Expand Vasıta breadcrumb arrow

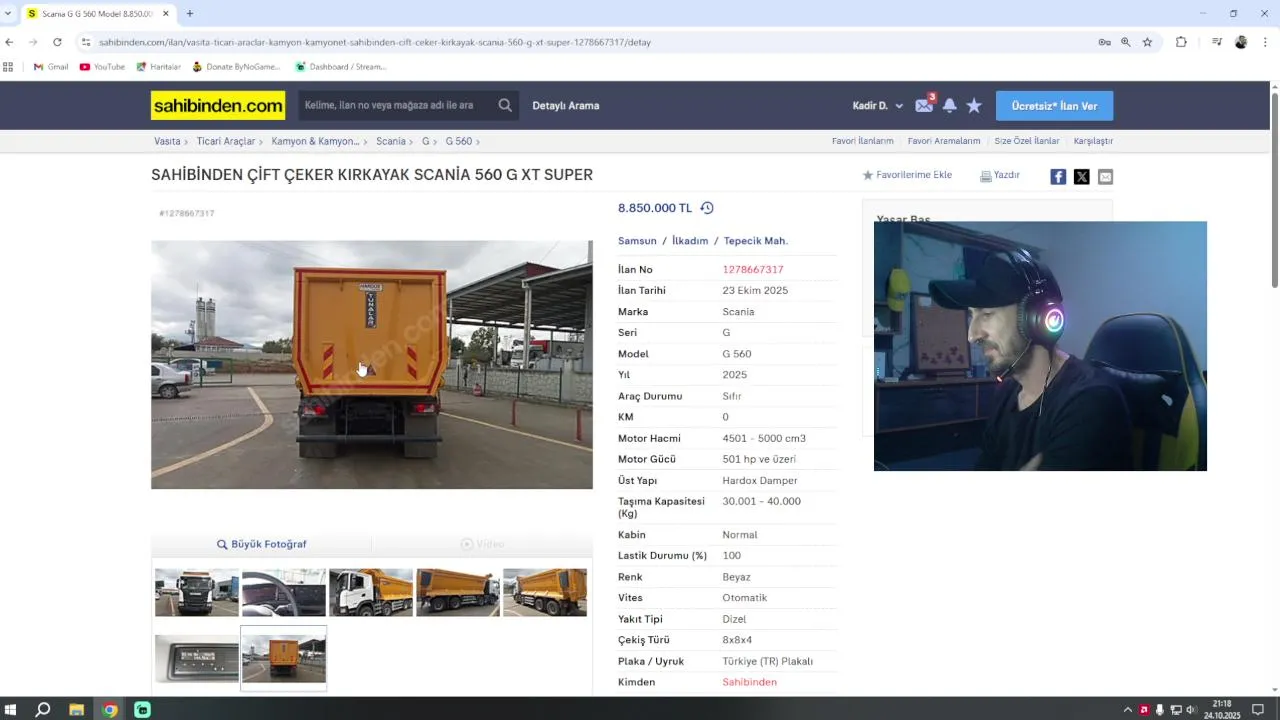(x=187, y=142)
